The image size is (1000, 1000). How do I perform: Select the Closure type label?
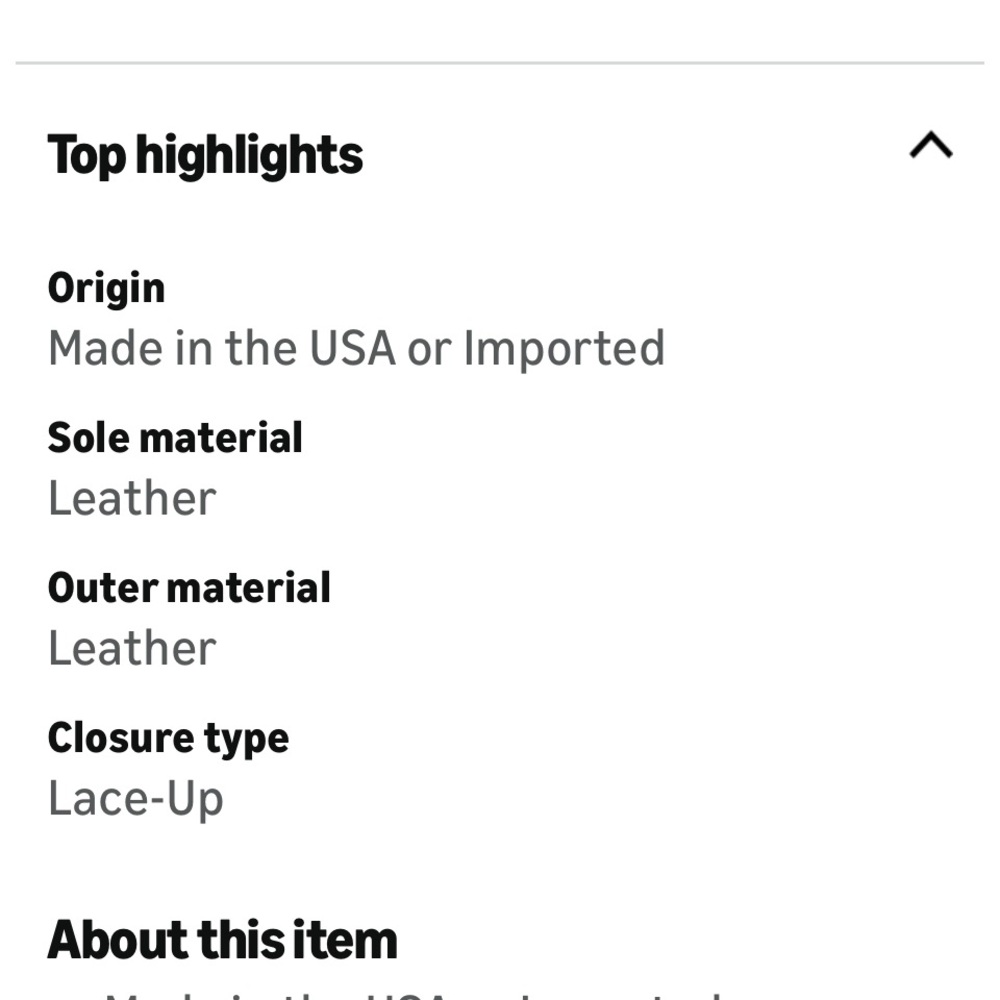[168, 739]
